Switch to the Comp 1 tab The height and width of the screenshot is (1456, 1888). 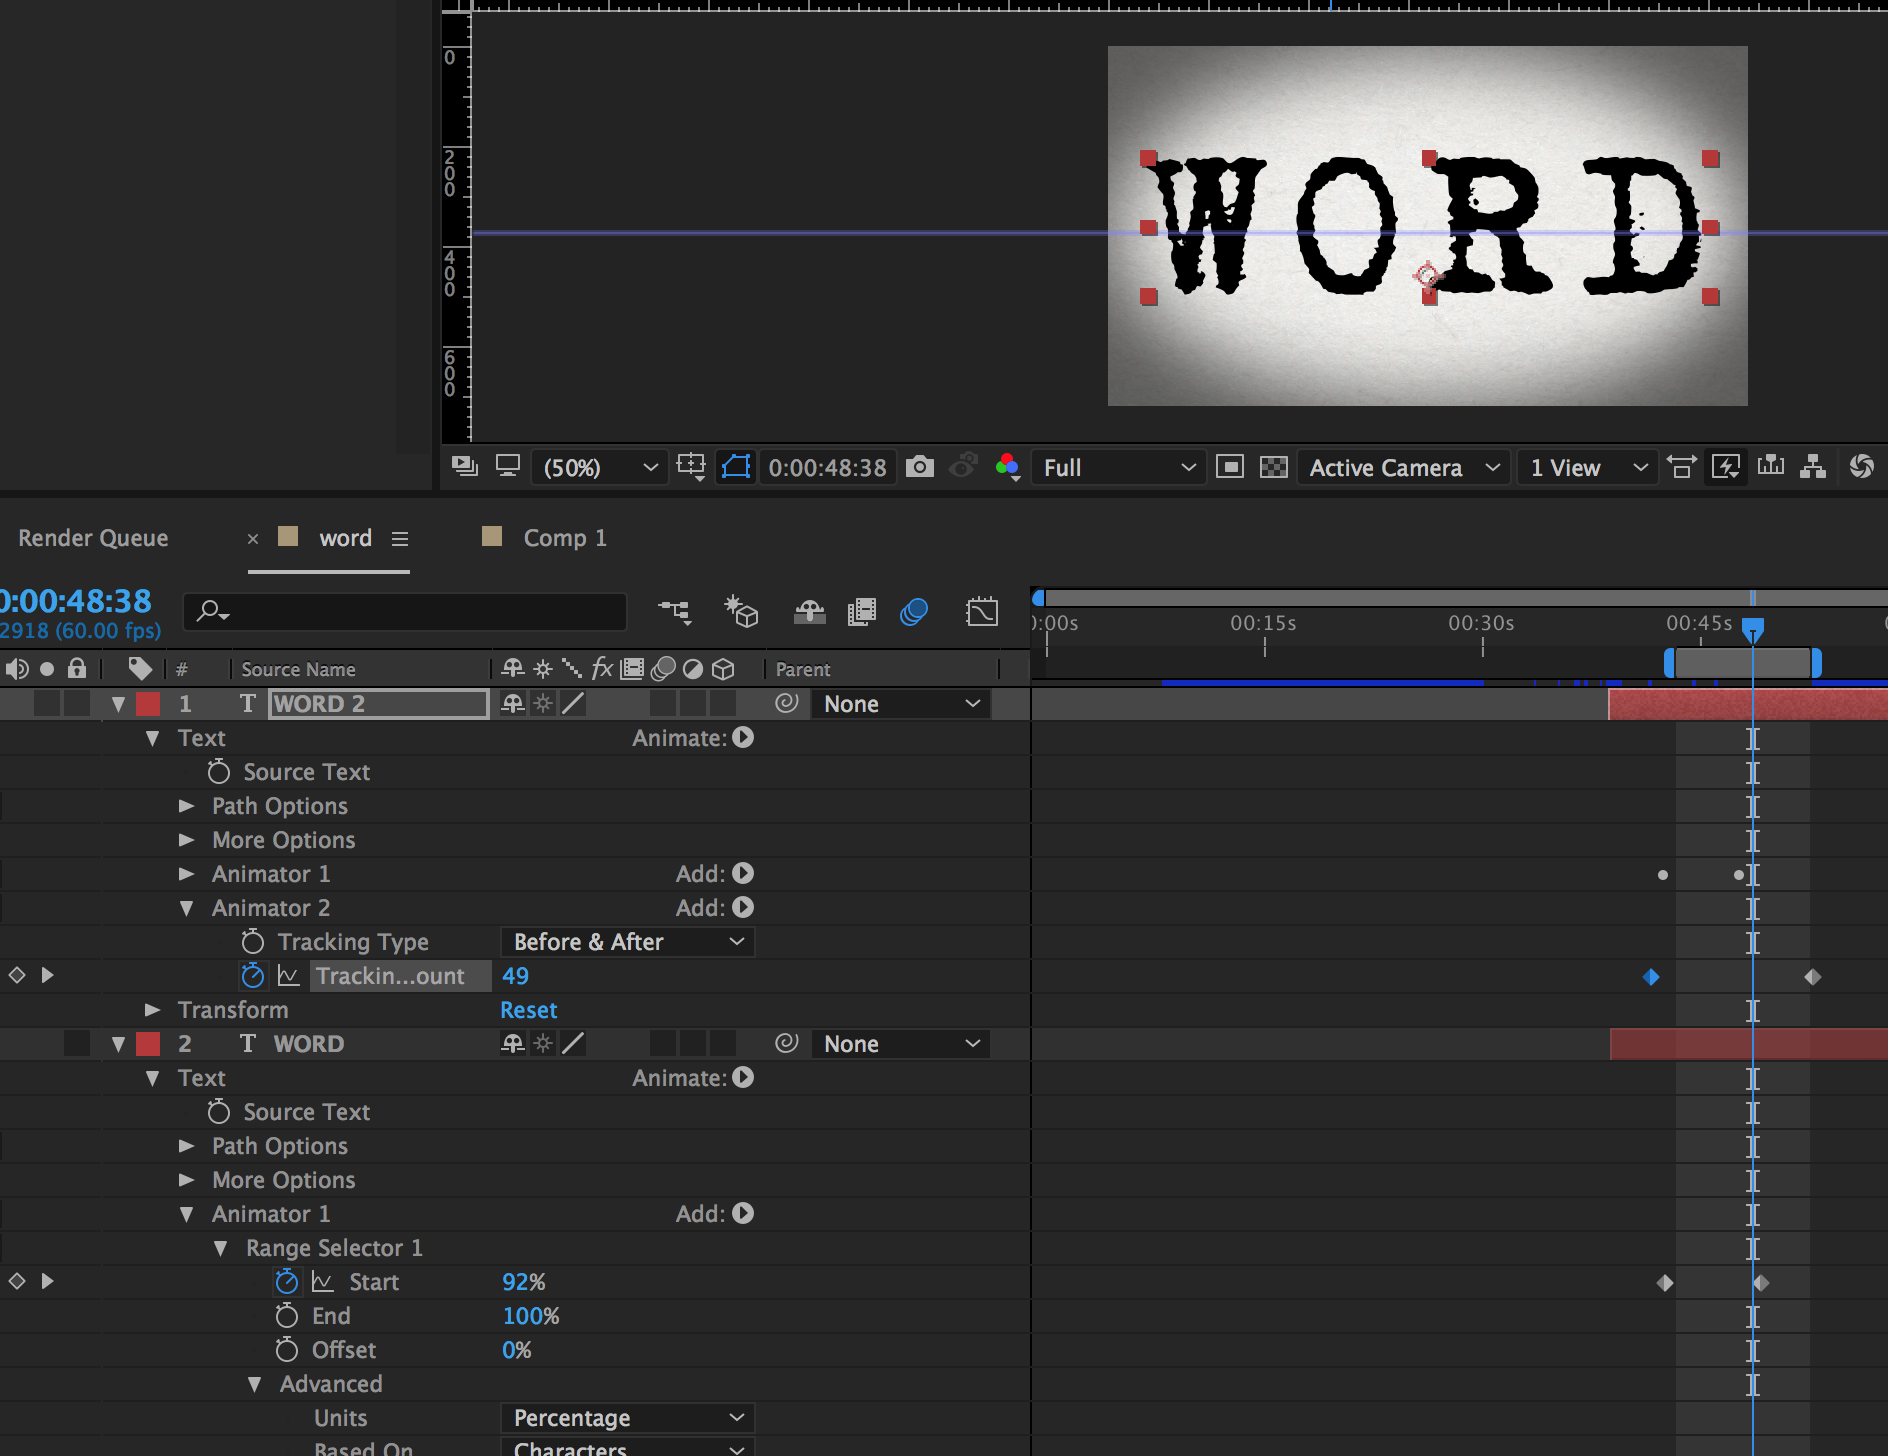click(565, 537)
